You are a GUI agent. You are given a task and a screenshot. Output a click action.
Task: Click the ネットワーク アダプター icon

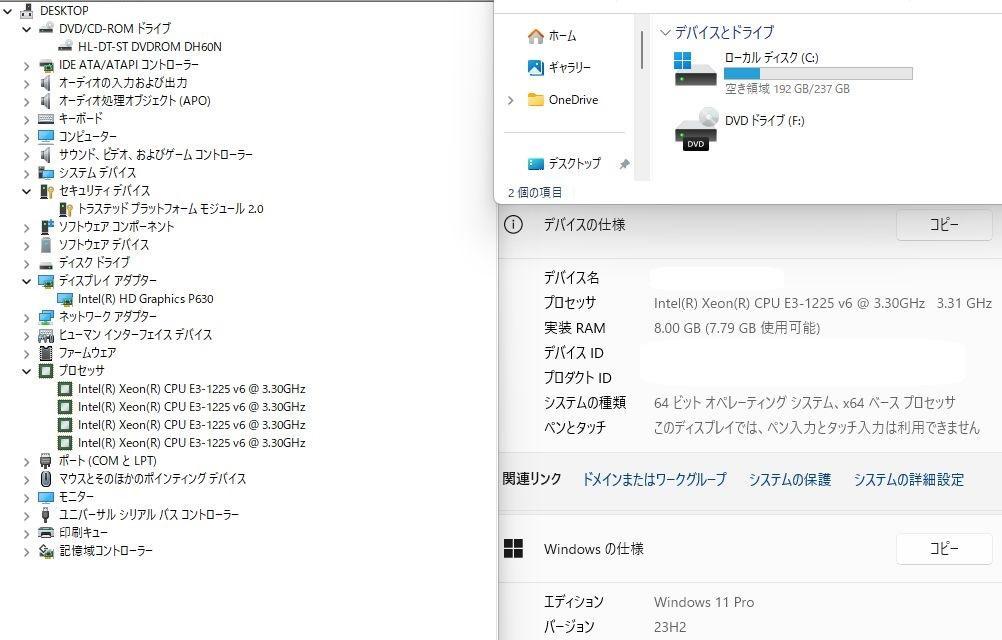coord(46,316)
